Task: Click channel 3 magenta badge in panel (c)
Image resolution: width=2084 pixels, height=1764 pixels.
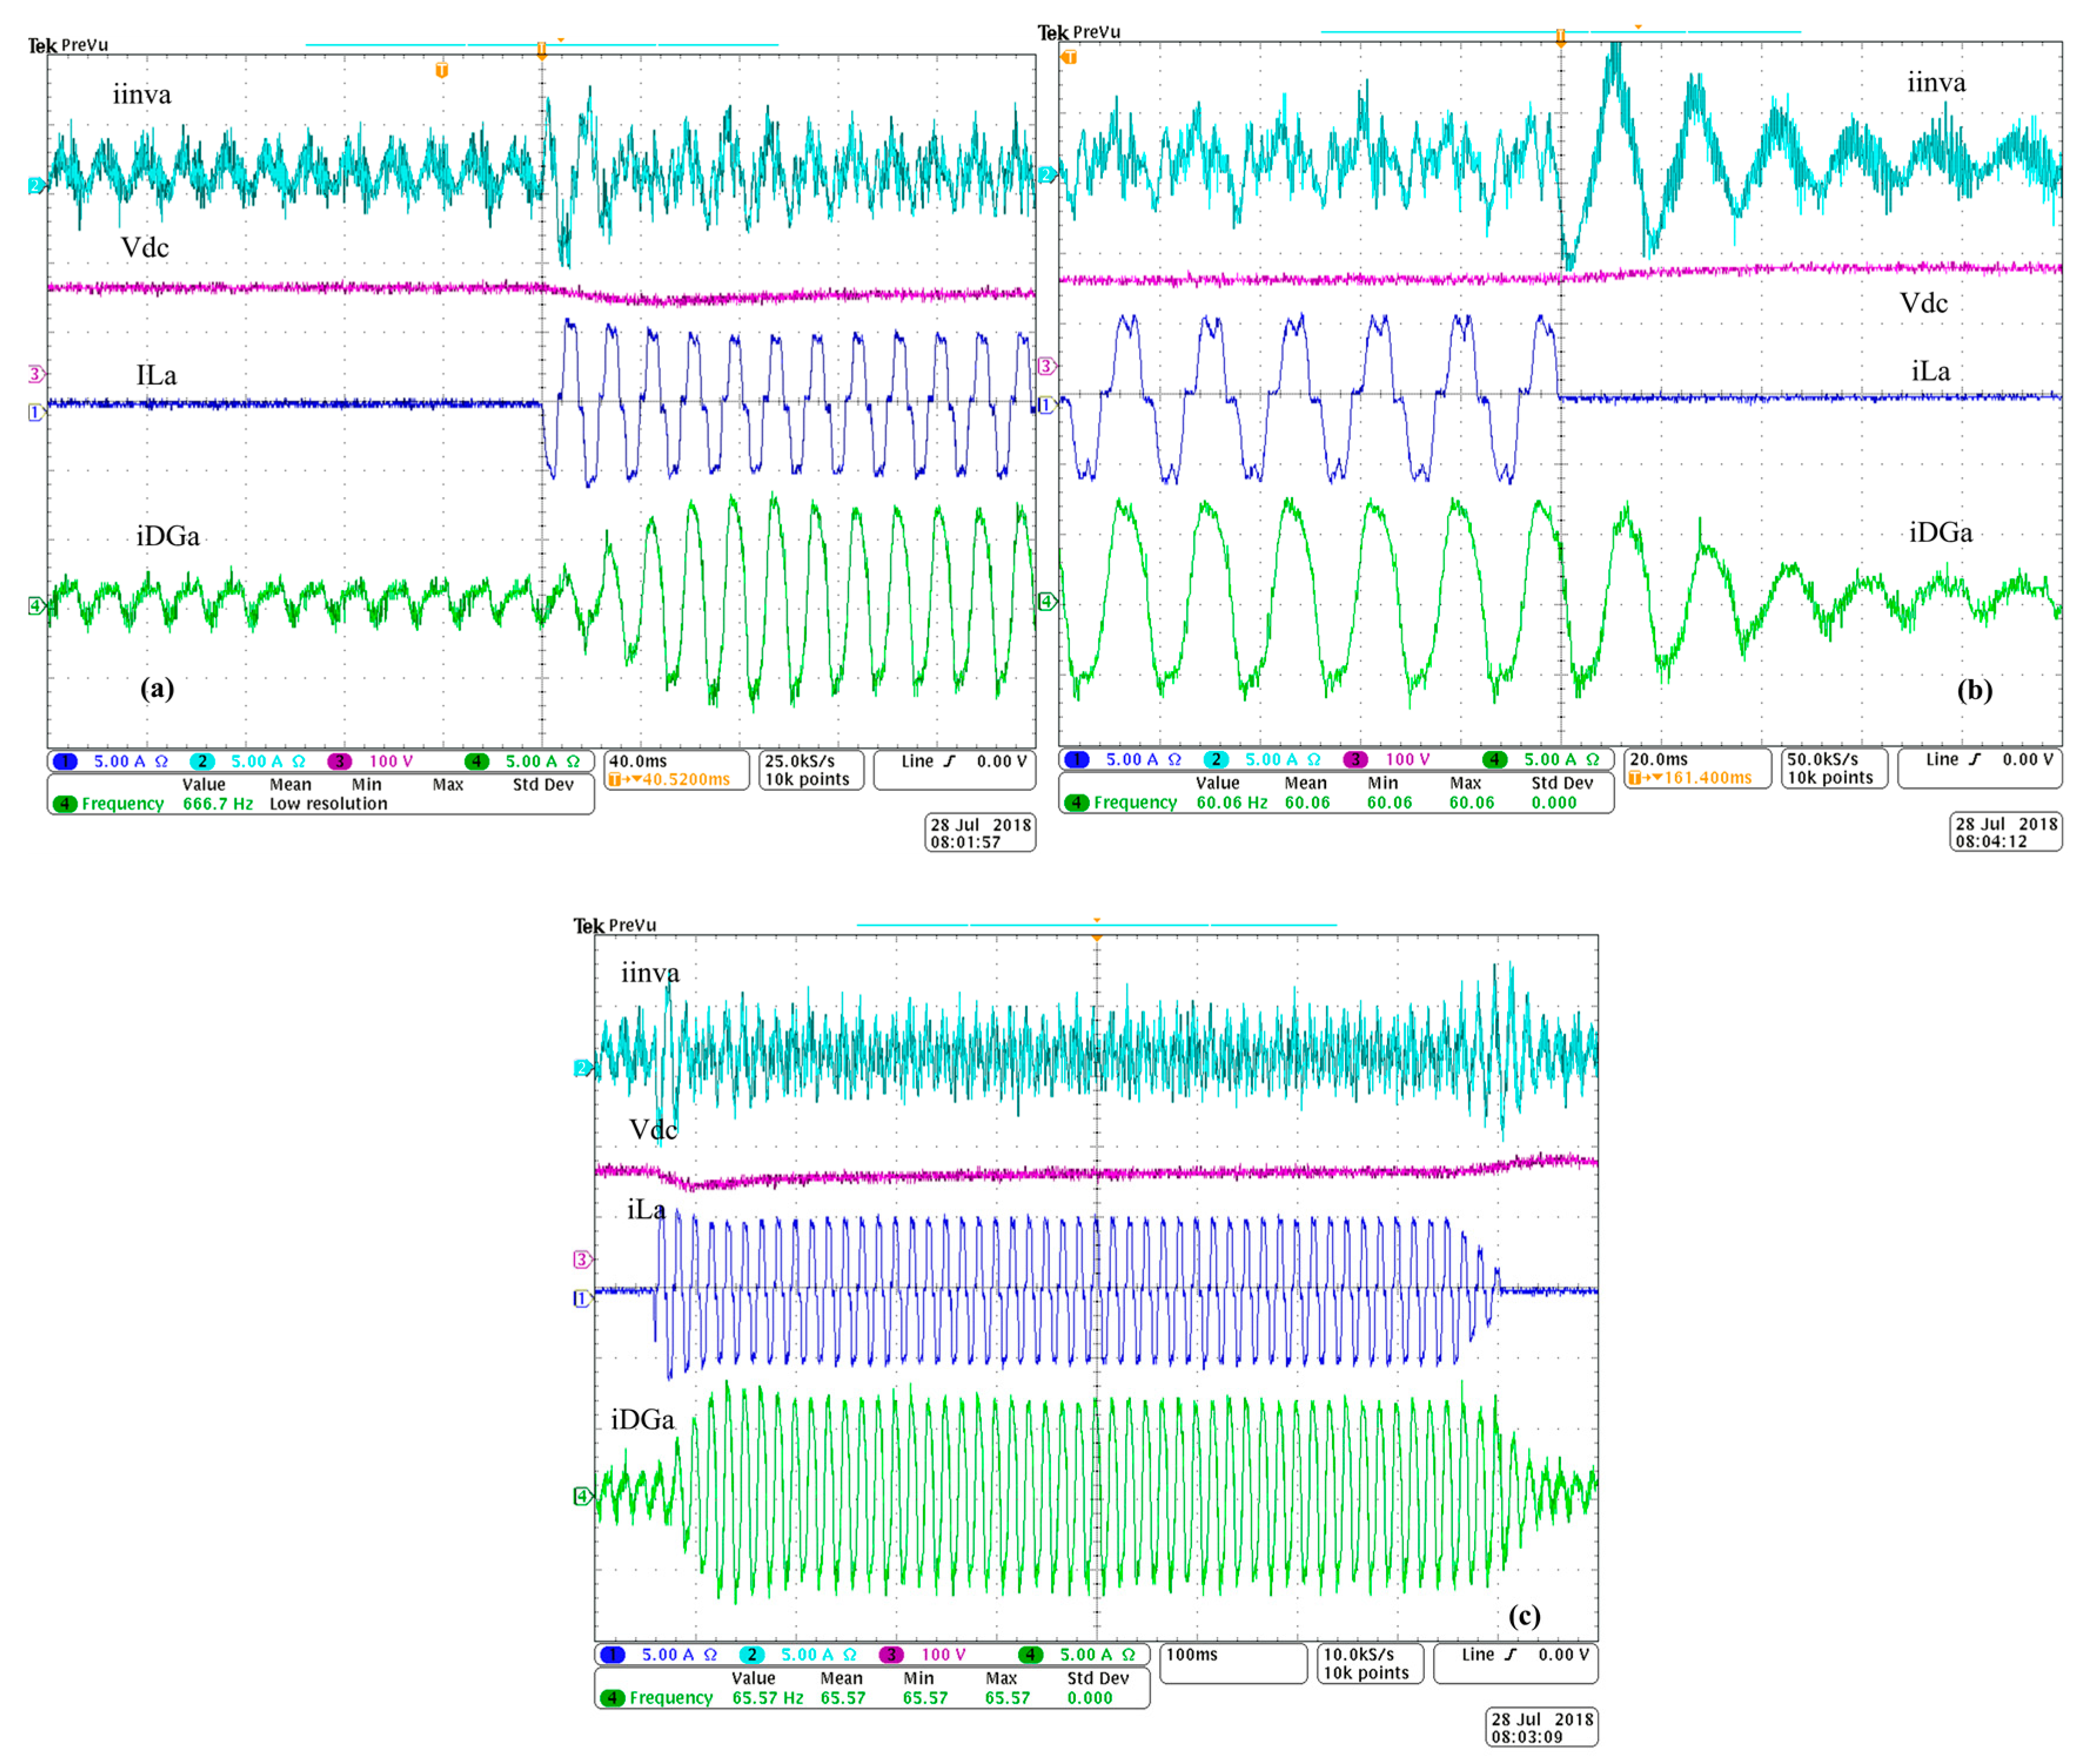Action: click(x=890, y=1654)
